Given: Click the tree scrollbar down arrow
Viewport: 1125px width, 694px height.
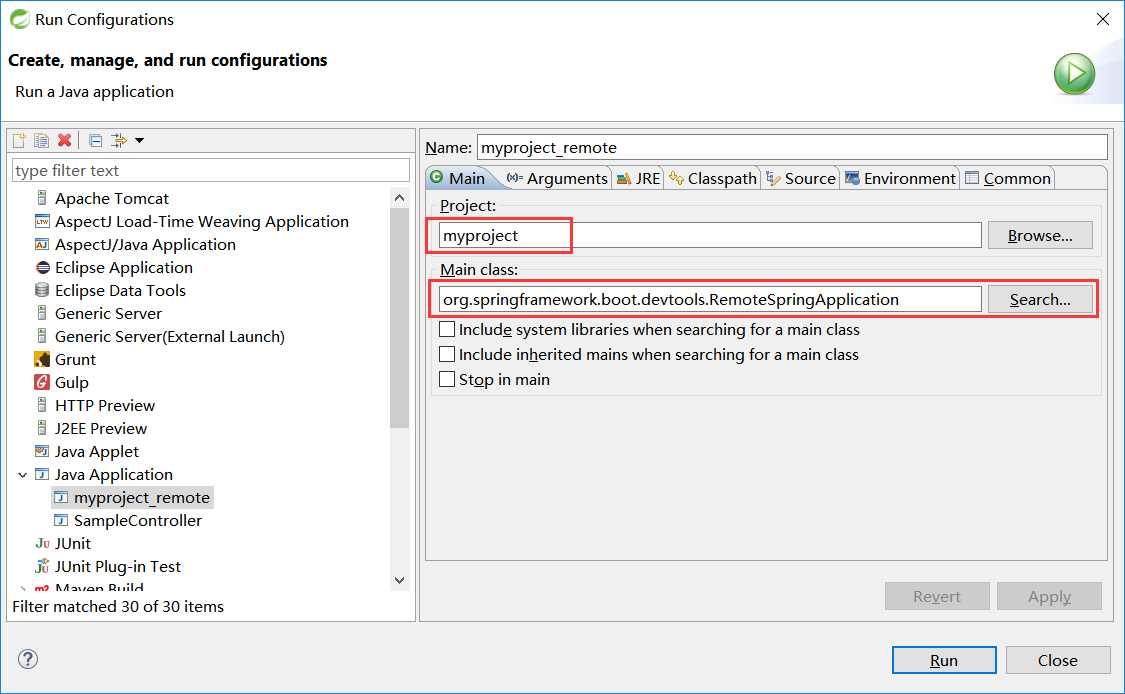Looking at the screenshot, I should point(400,580).
